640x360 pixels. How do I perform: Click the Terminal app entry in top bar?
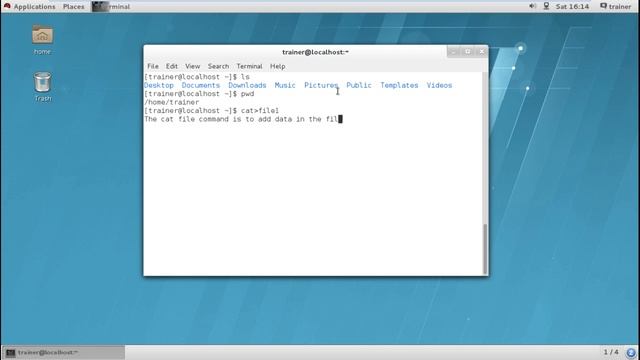pos(111,7)
